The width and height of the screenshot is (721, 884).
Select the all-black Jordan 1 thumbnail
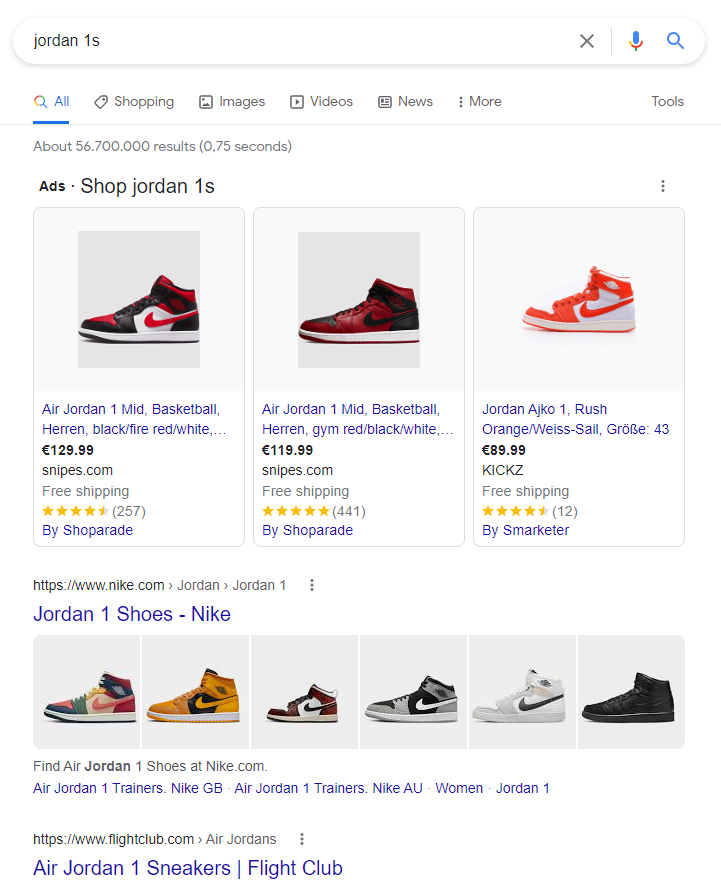631,692
